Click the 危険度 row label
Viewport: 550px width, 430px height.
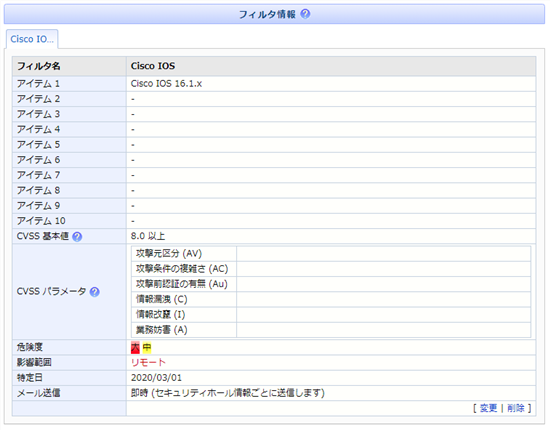30,347
